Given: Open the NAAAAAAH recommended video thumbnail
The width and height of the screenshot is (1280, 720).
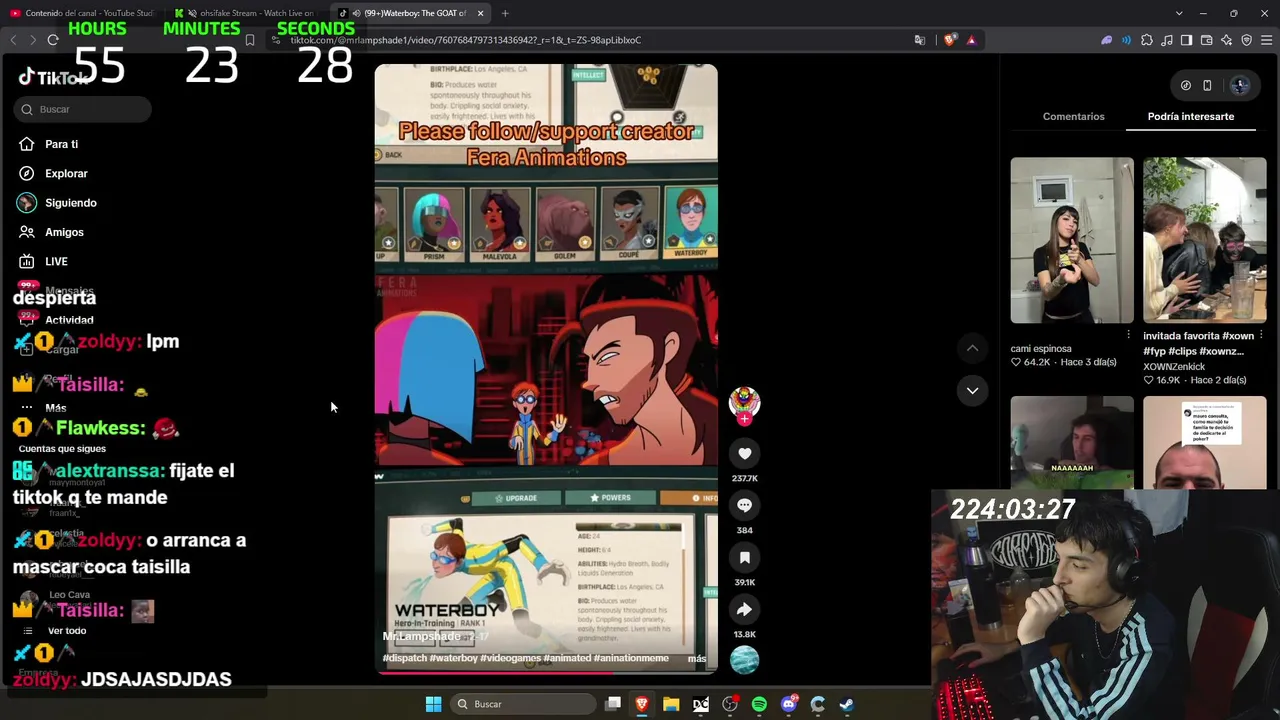Looking at the screenshot, I should coord(1072,443).
